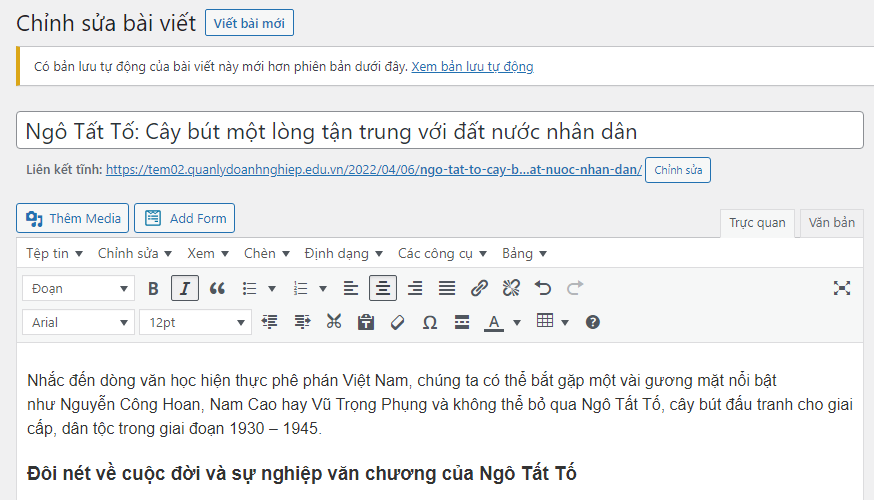874x500 pixels.
Task: Open keyboard shortcuts help icon
Action: pyautogui.click(x=593, y=322)
